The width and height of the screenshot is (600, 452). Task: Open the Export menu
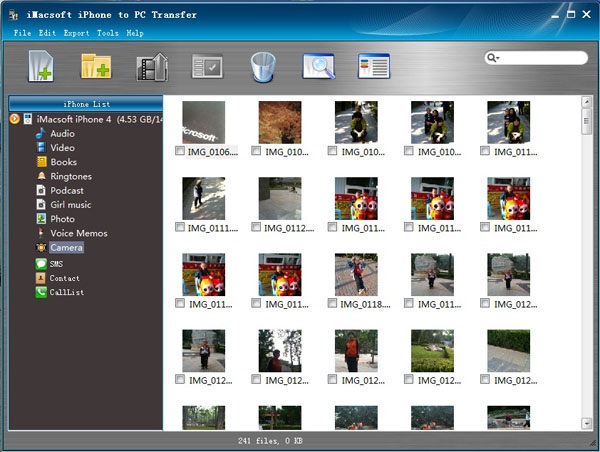coord(76,33)
